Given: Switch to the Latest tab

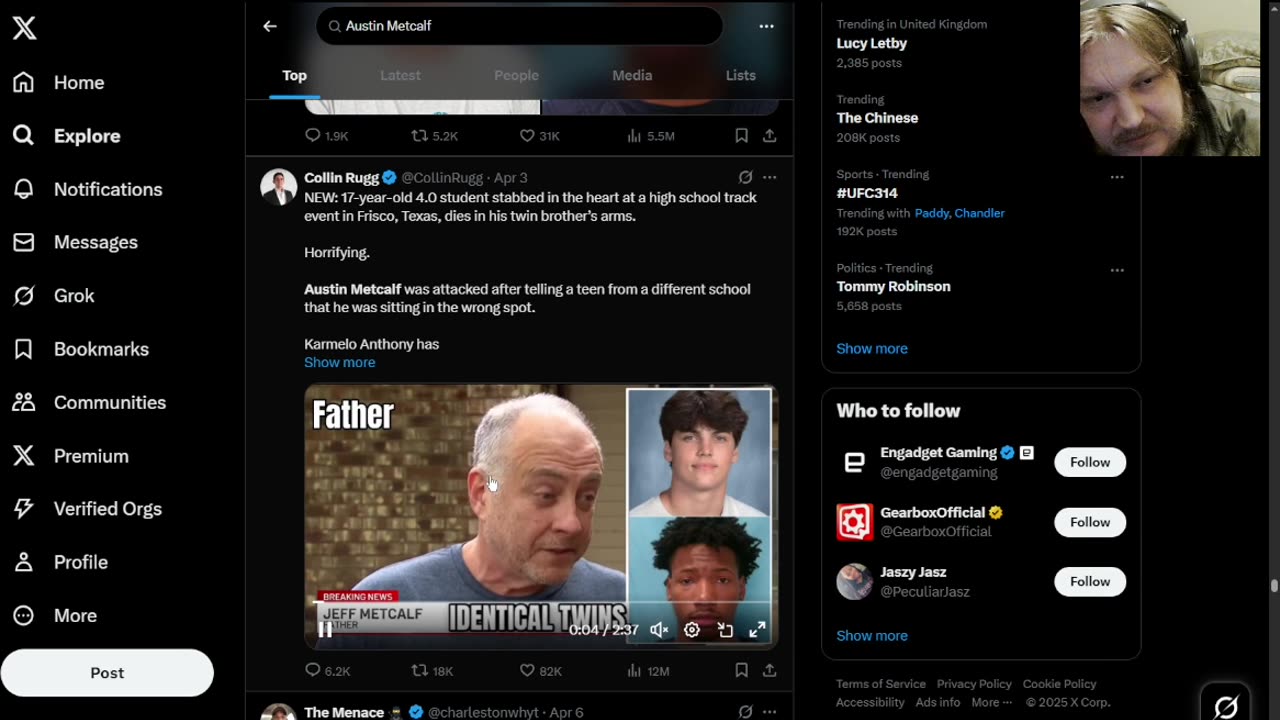Looking at the screenshot, I should point(400,75).
